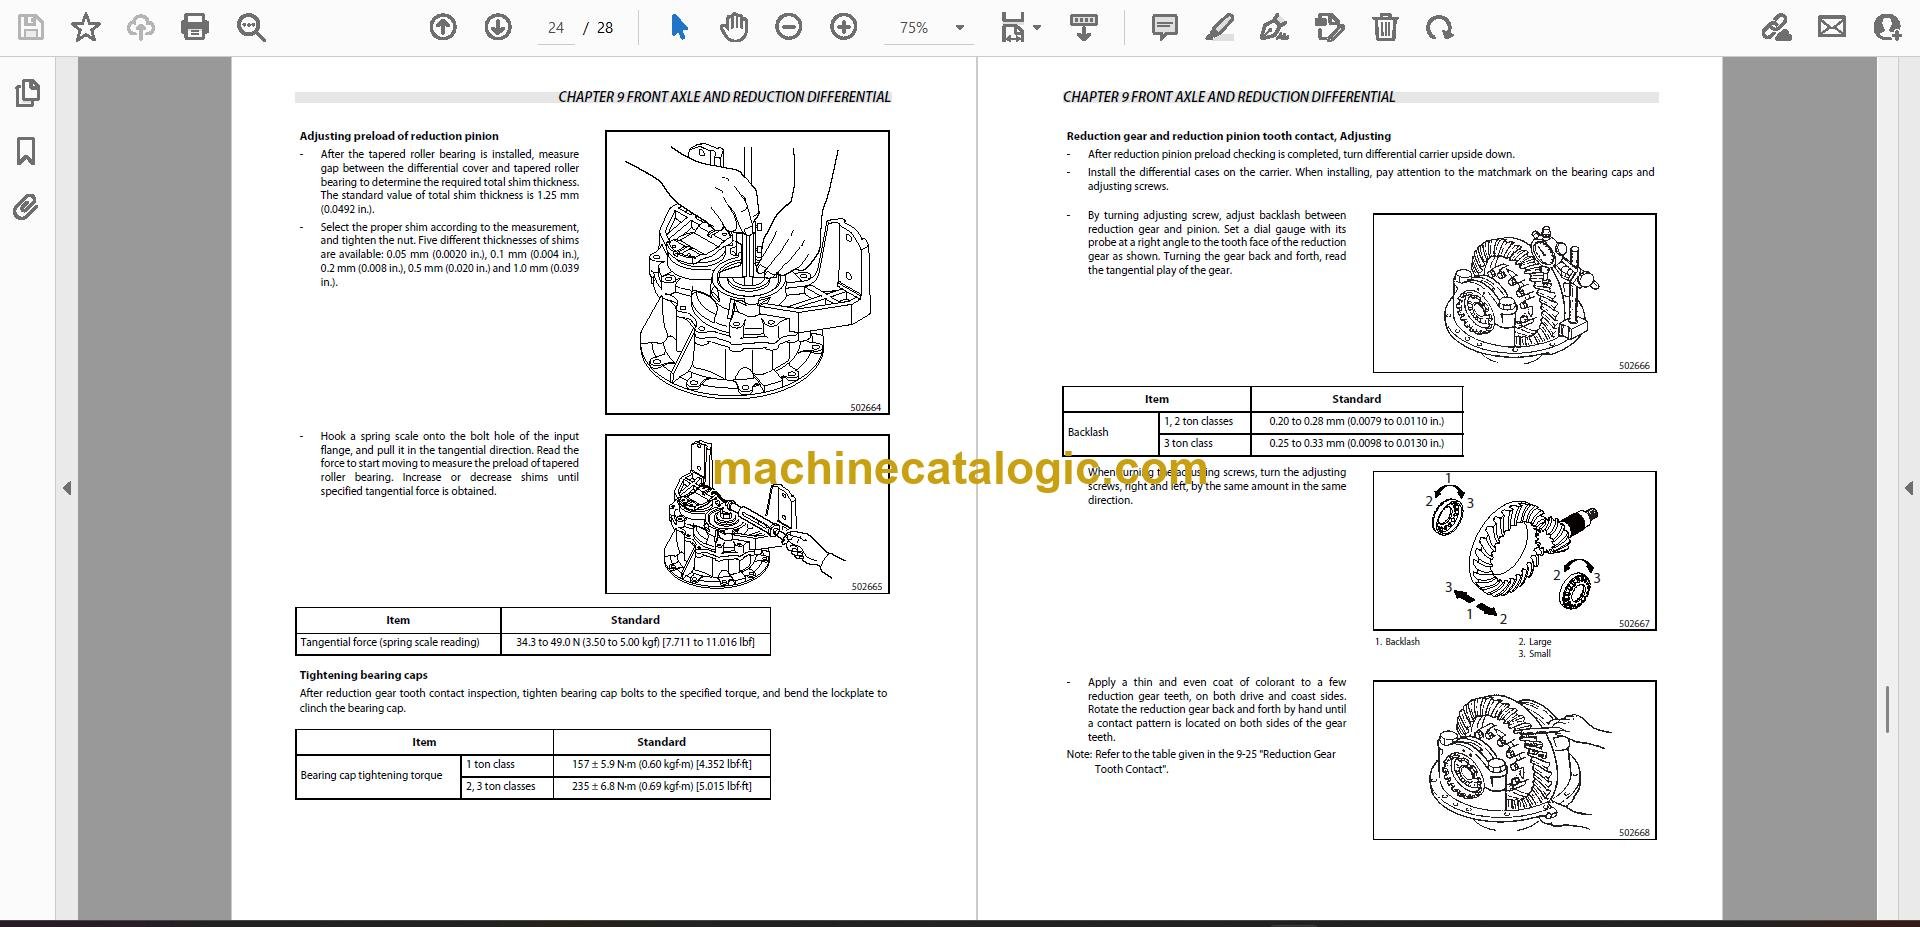Click figure 502667 backlash adjusting illustration

1514,551
